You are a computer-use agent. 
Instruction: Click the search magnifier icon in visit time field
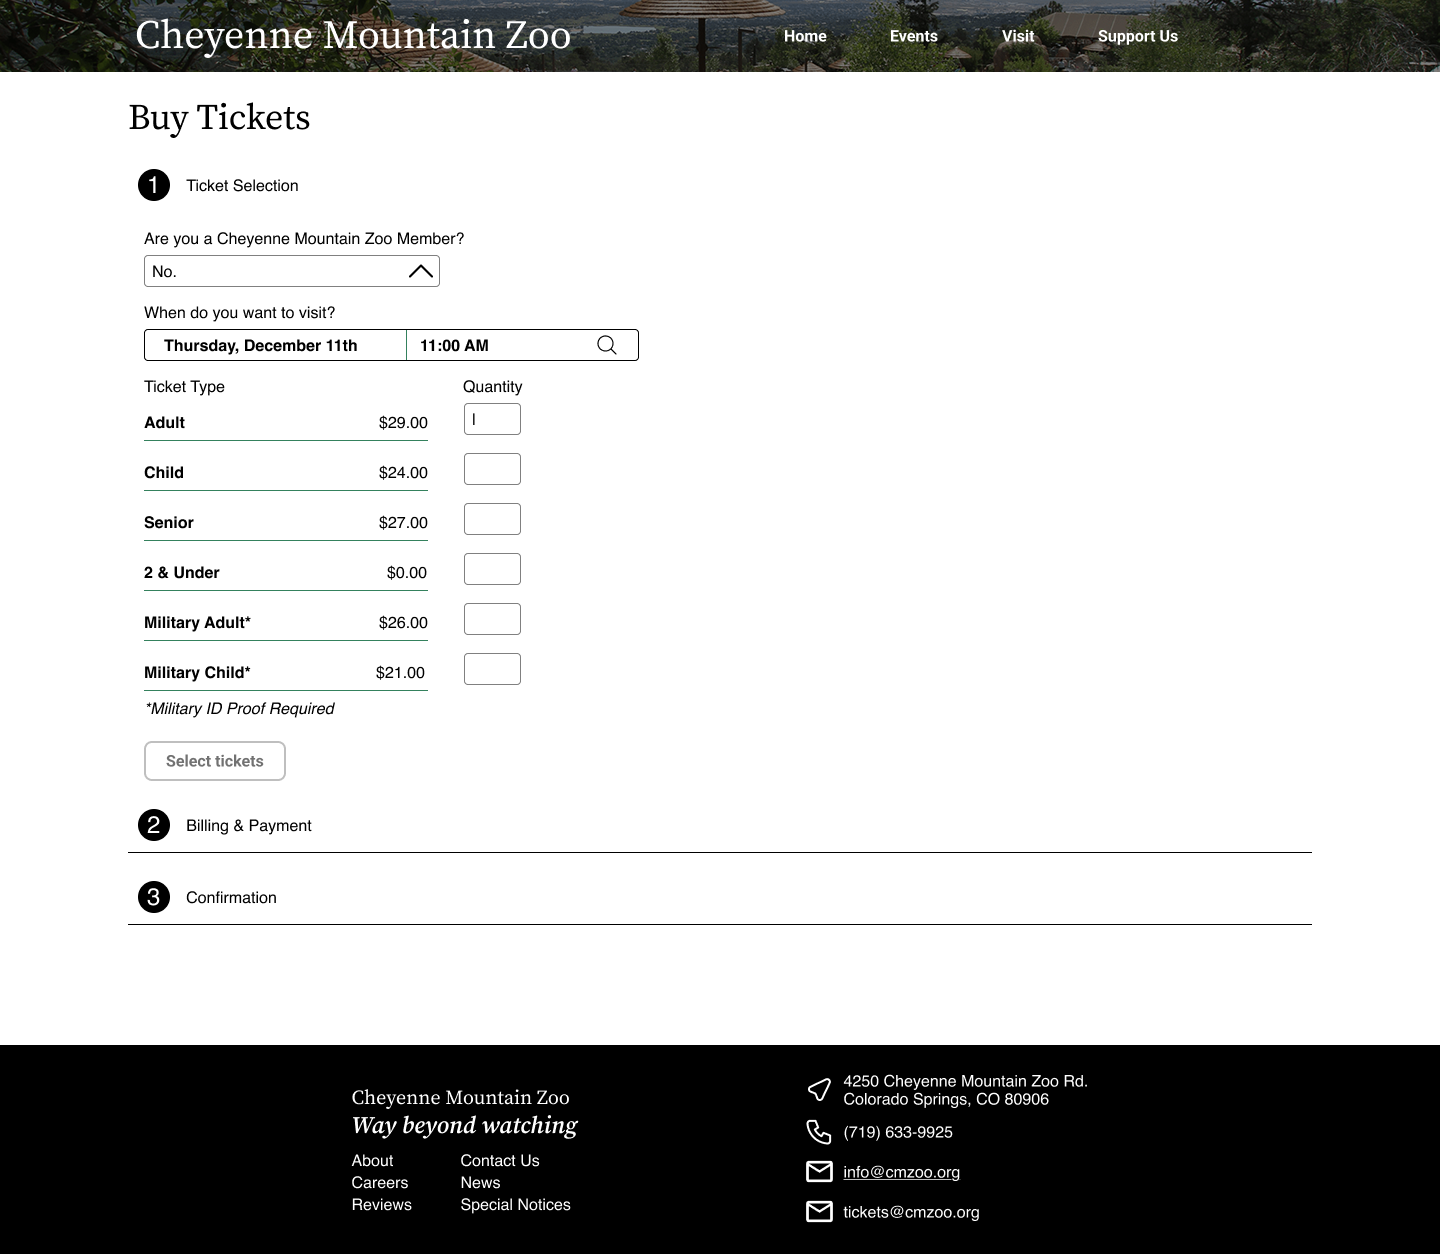[607, 345]
